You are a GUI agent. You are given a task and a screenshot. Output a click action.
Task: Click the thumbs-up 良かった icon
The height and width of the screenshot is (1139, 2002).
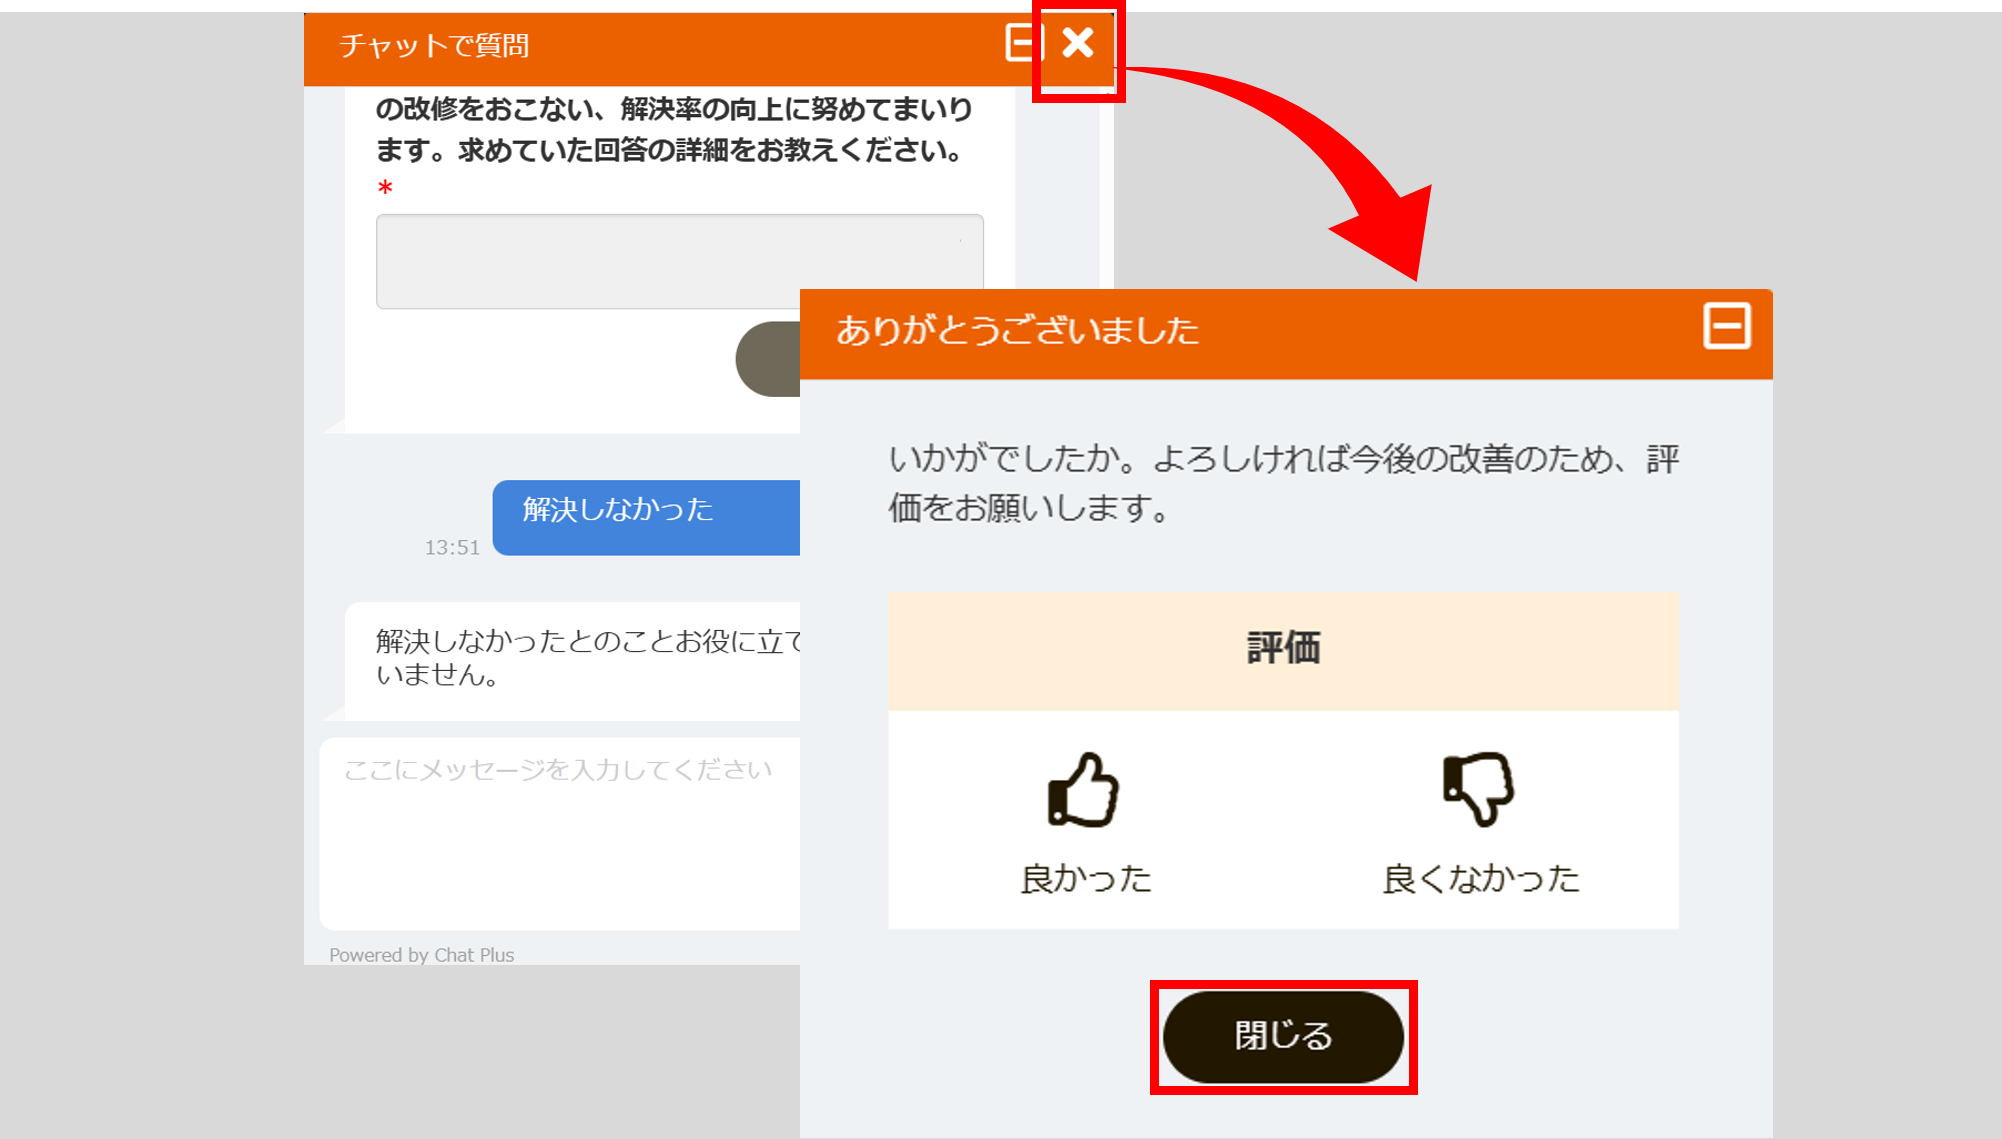point(1084,790)
